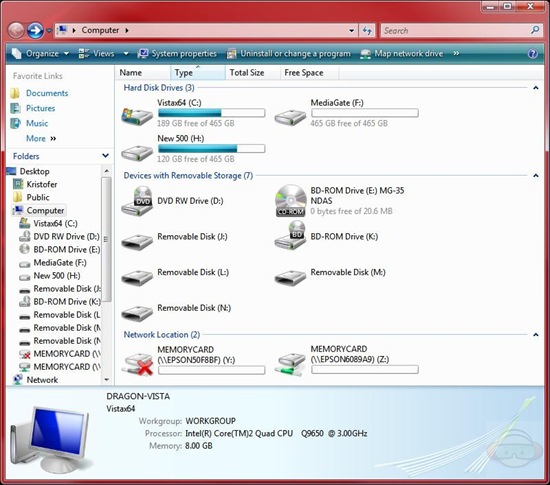Sort by the Type column header
The width and height of the screenshot is (550, 485).
198,73
